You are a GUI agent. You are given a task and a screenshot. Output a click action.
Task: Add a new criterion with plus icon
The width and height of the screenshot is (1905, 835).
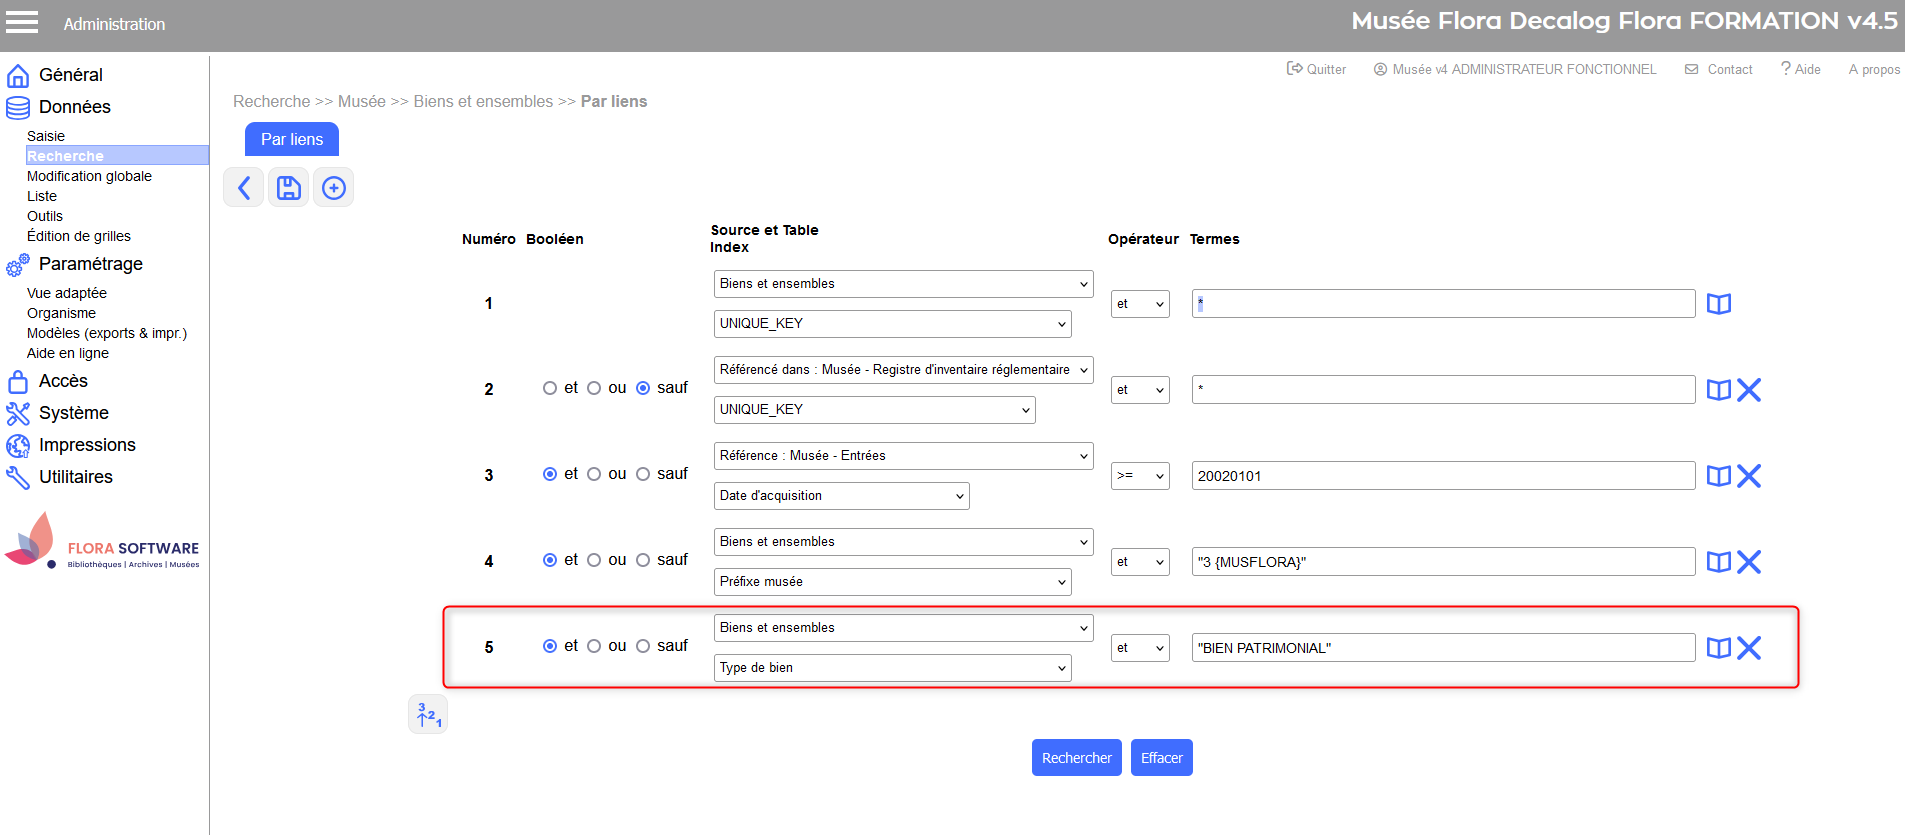click(x=334, y=188)
